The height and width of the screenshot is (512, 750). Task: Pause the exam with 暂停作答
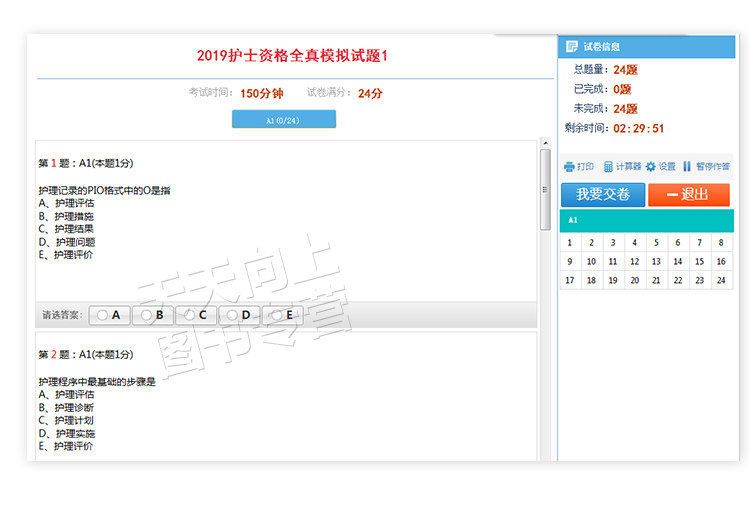point(706,167)
